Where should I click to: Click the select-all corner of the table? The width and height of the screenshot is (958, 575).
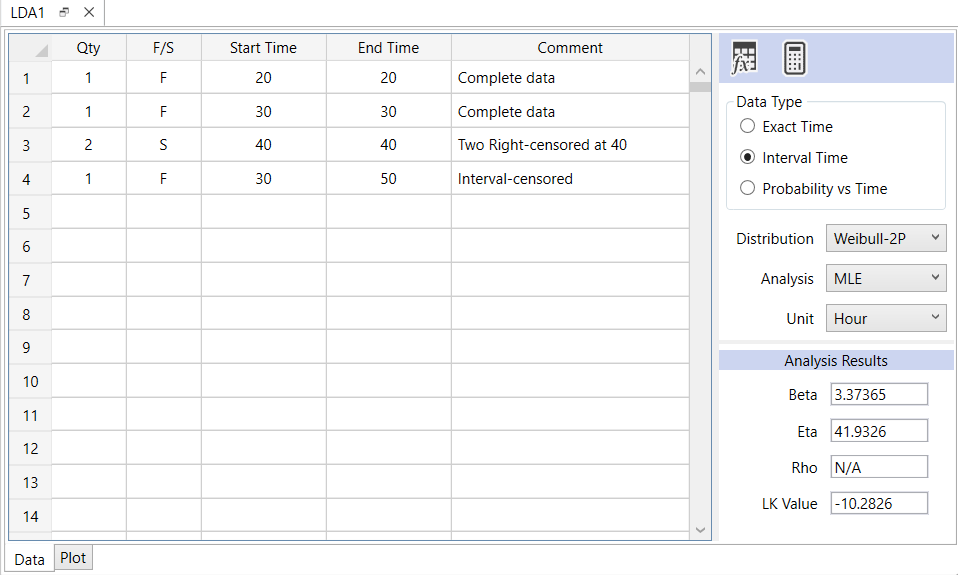[x=30, y=48]
